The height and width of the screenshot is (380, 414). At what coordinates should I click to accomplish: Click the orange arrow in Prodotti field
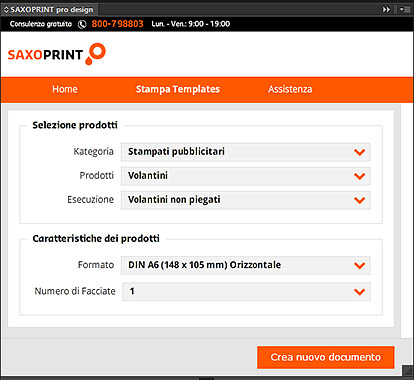tap(359, 176)
